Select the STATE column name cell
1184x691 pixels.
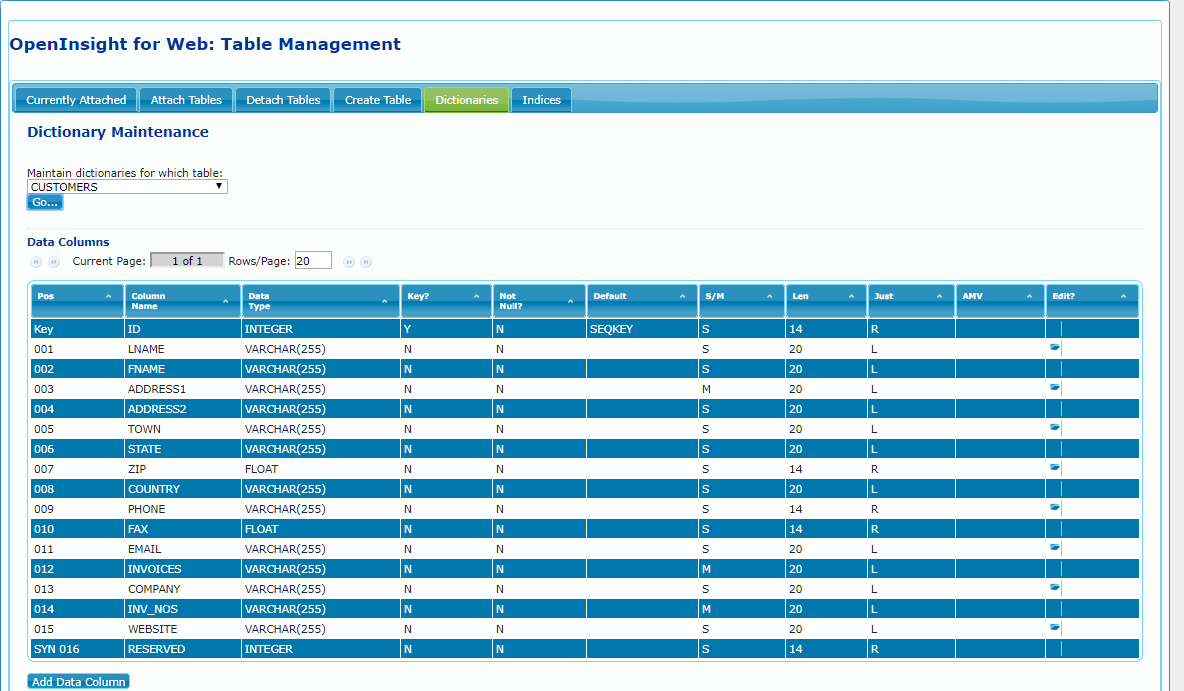tap(183, 449)
